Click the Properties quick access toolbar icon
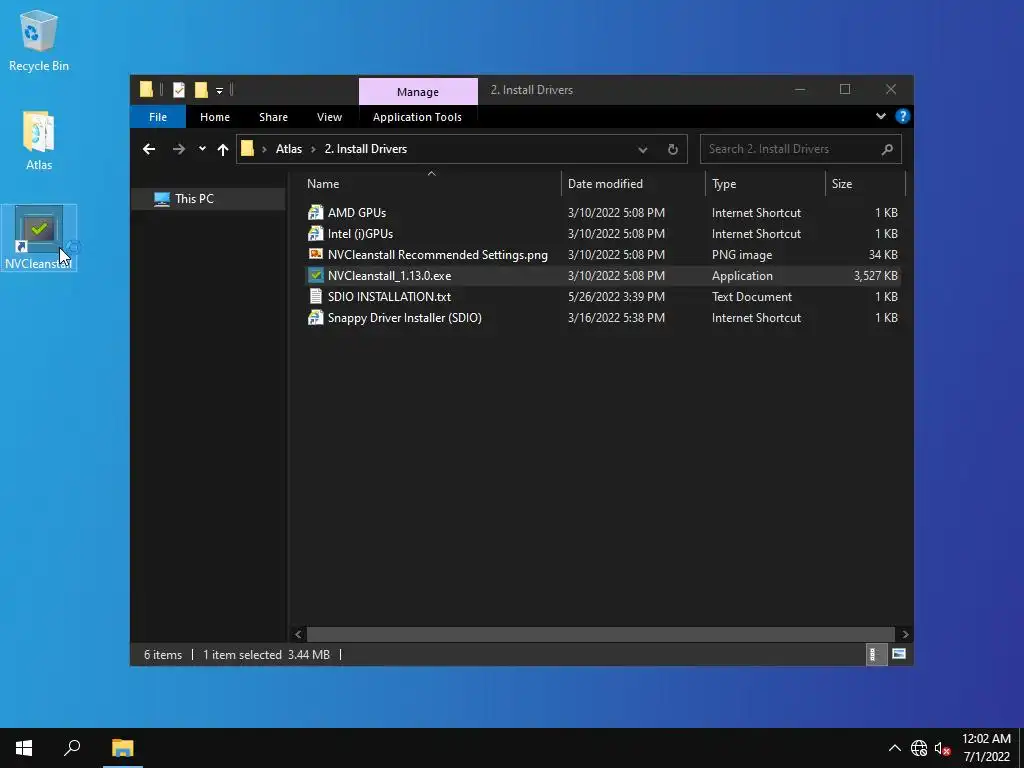Screen dimensions: 1024x768 (178, 89)
